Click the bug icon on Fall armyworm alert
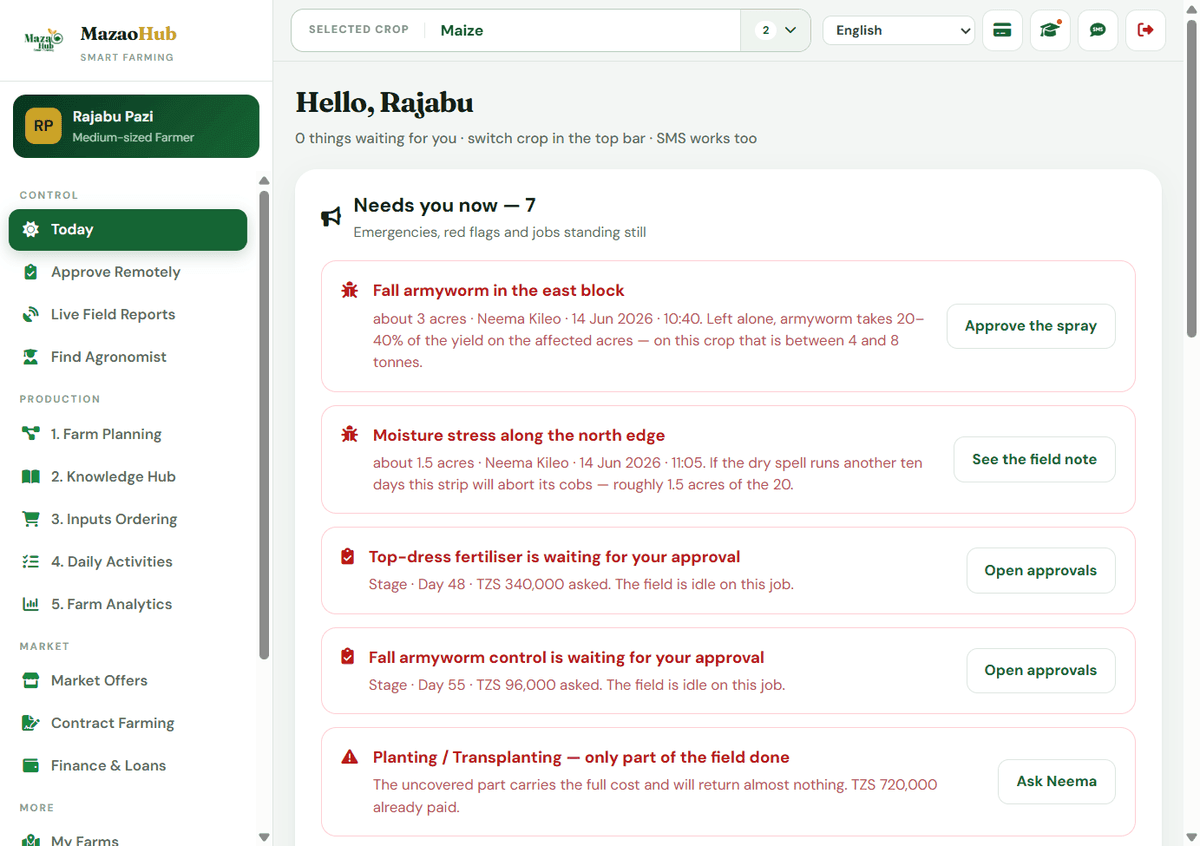The image size is (1200, 846). pos(349,290)
